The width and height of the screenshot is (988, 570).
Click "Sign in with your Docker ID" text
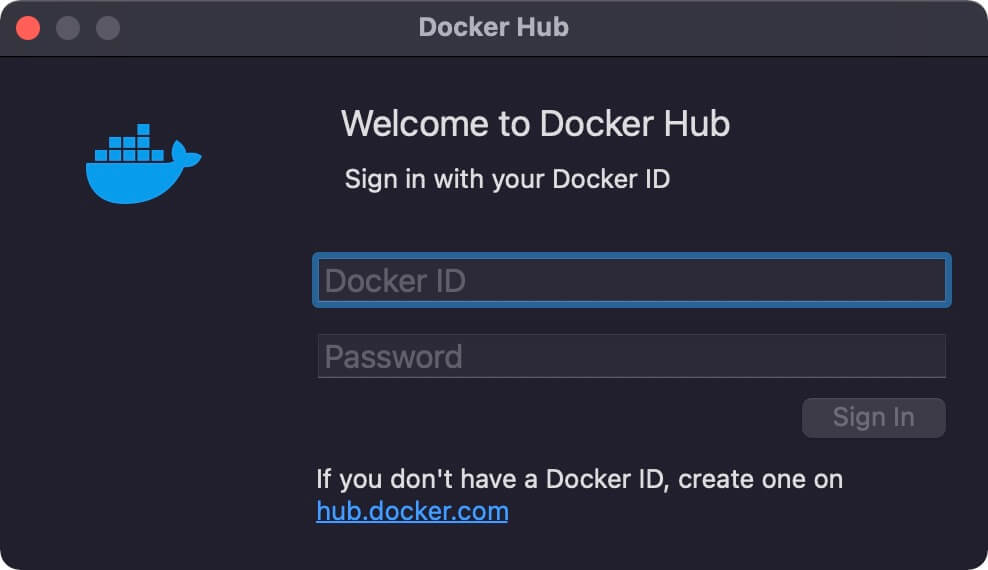point(507,180)
